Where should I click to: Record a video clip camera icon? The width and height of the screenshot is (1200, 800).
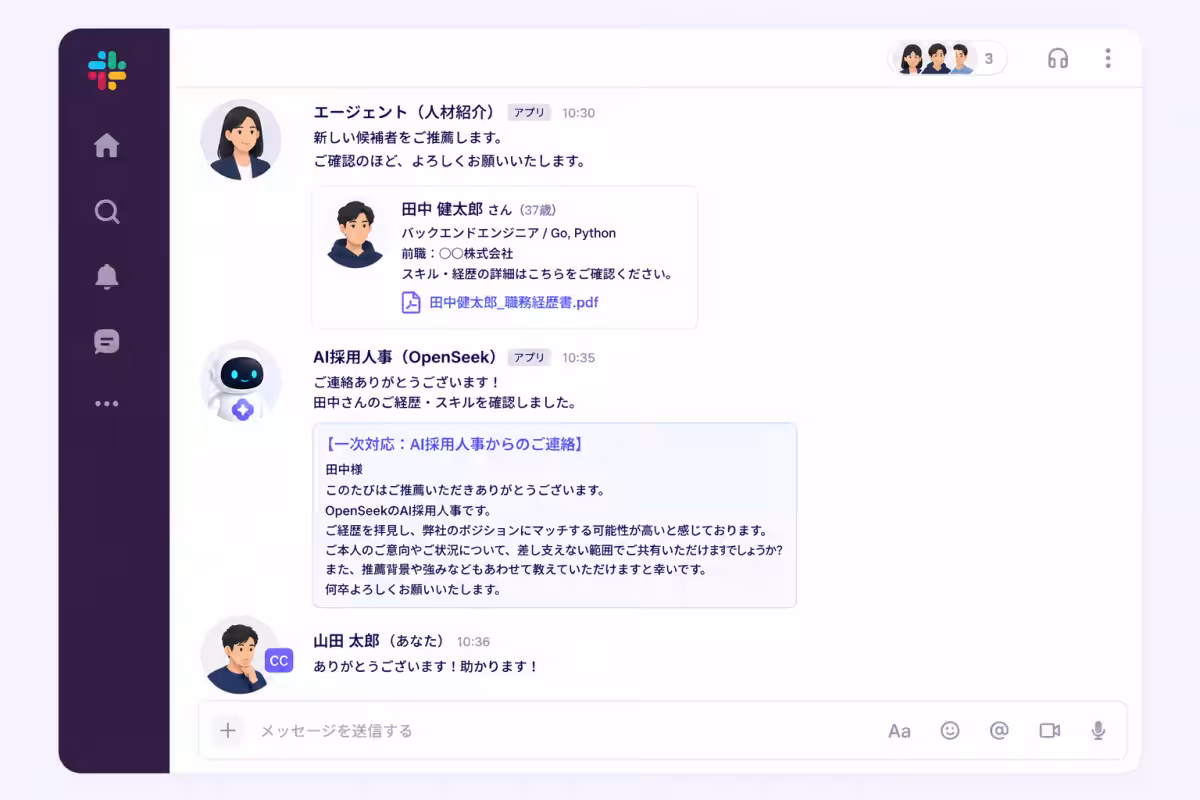click(x=1049, y=731)
